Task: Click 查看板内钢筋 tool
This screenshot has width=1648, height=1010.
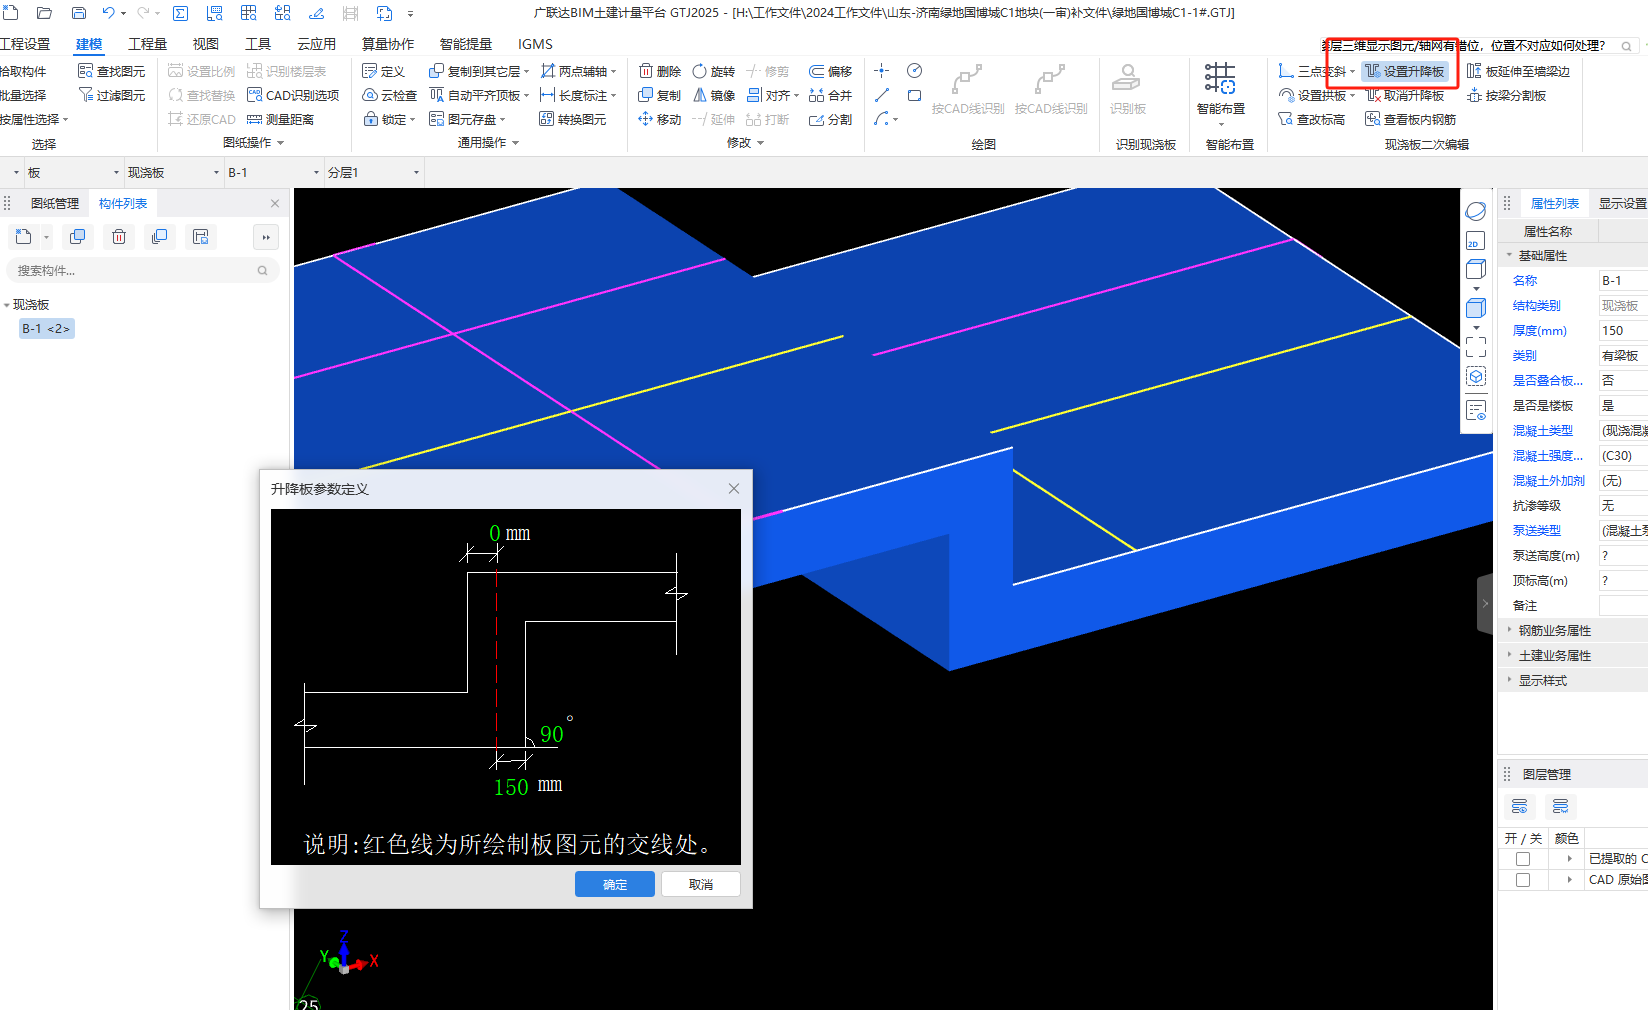Action: 1411,119
